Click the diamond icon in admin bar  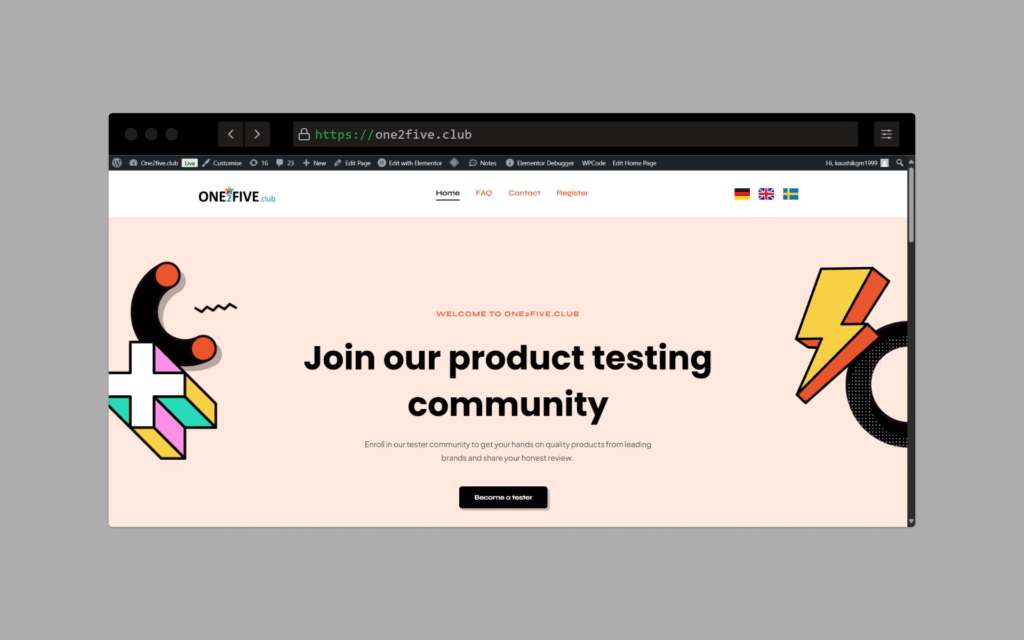pyautogui.click(x=455, y=163)
